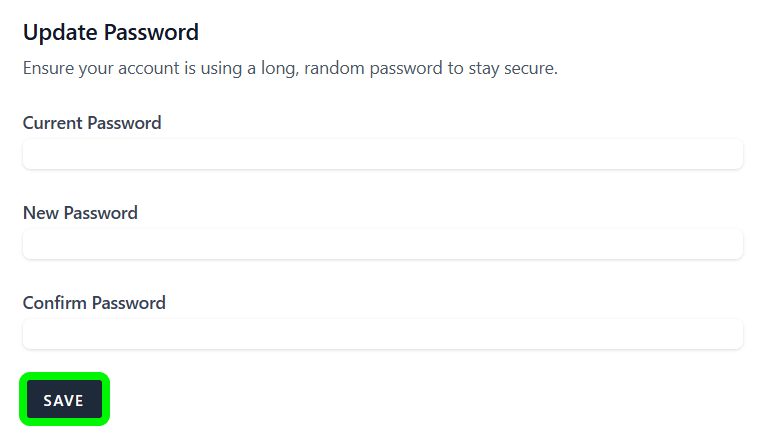Select the Confirm Password text box

coord(382,334)
